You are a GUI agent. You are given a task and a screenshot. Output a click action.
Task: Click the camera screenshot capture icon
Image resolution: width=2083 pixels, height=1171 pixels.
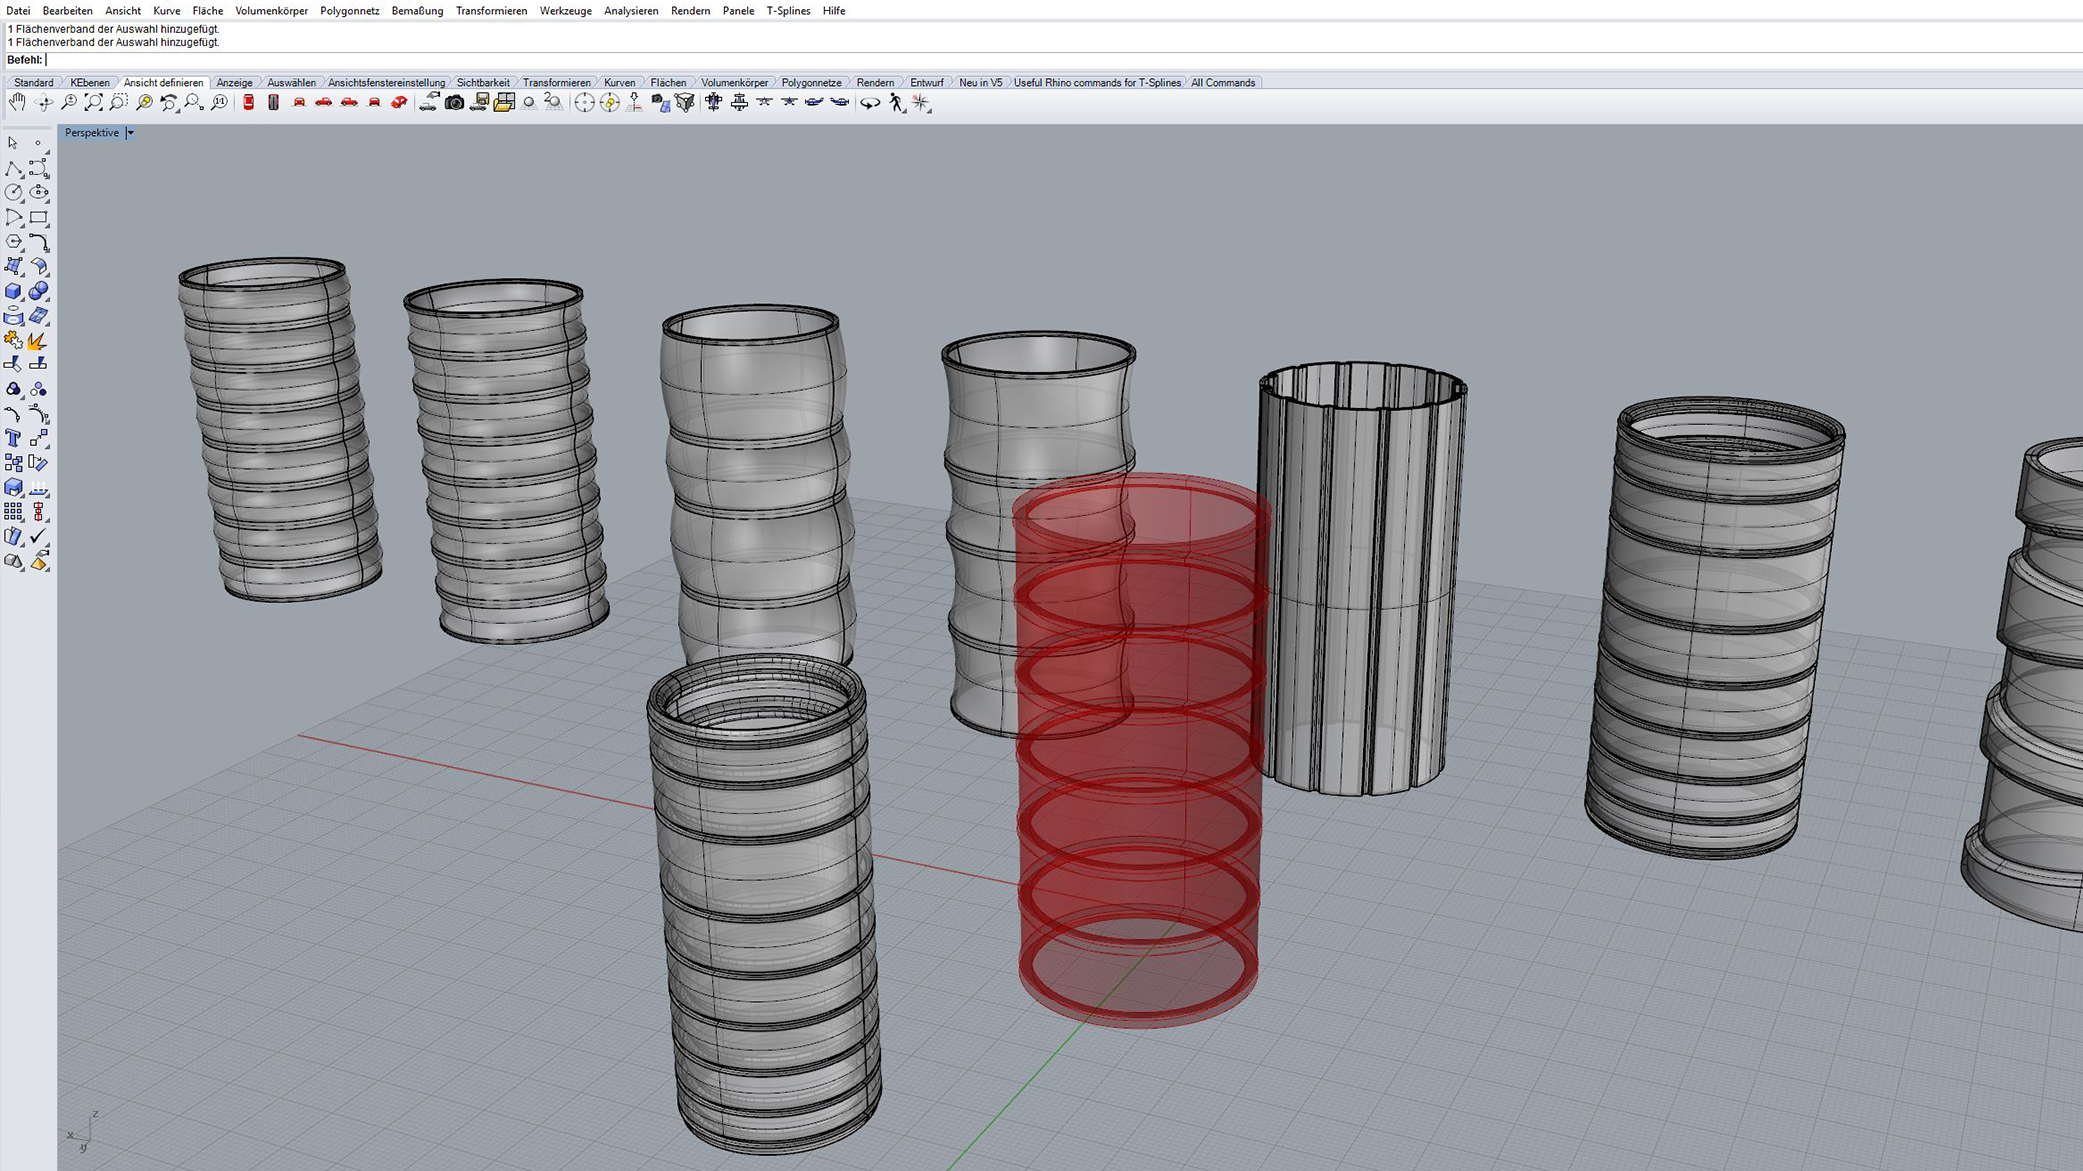click(454, 102)
